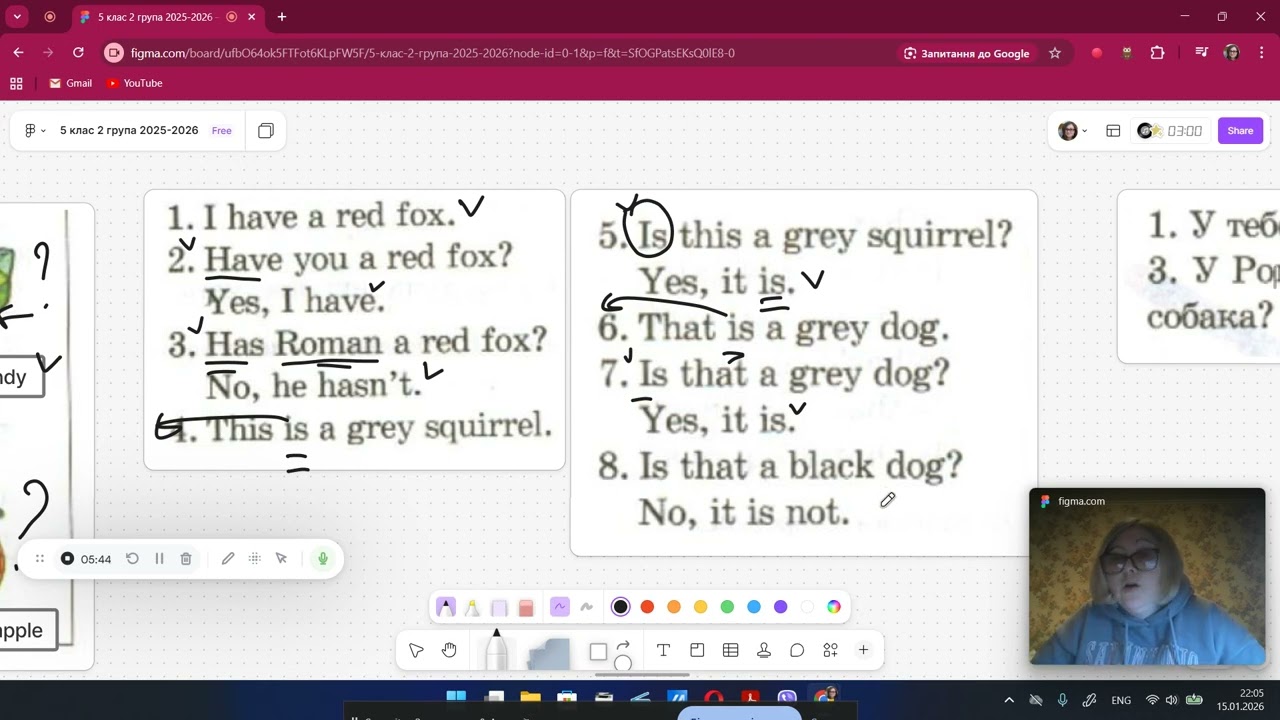This screenshot has width=1280, height=720.
Task: Open the Stamp tool
Action: coord(764,651)
